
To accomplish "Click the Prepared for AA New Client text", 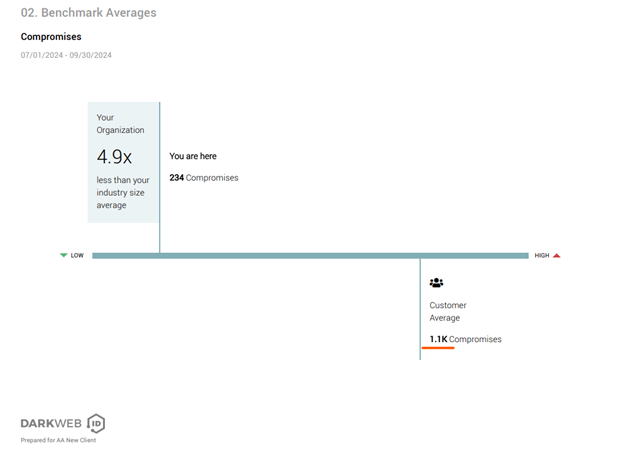I will 58,440.
